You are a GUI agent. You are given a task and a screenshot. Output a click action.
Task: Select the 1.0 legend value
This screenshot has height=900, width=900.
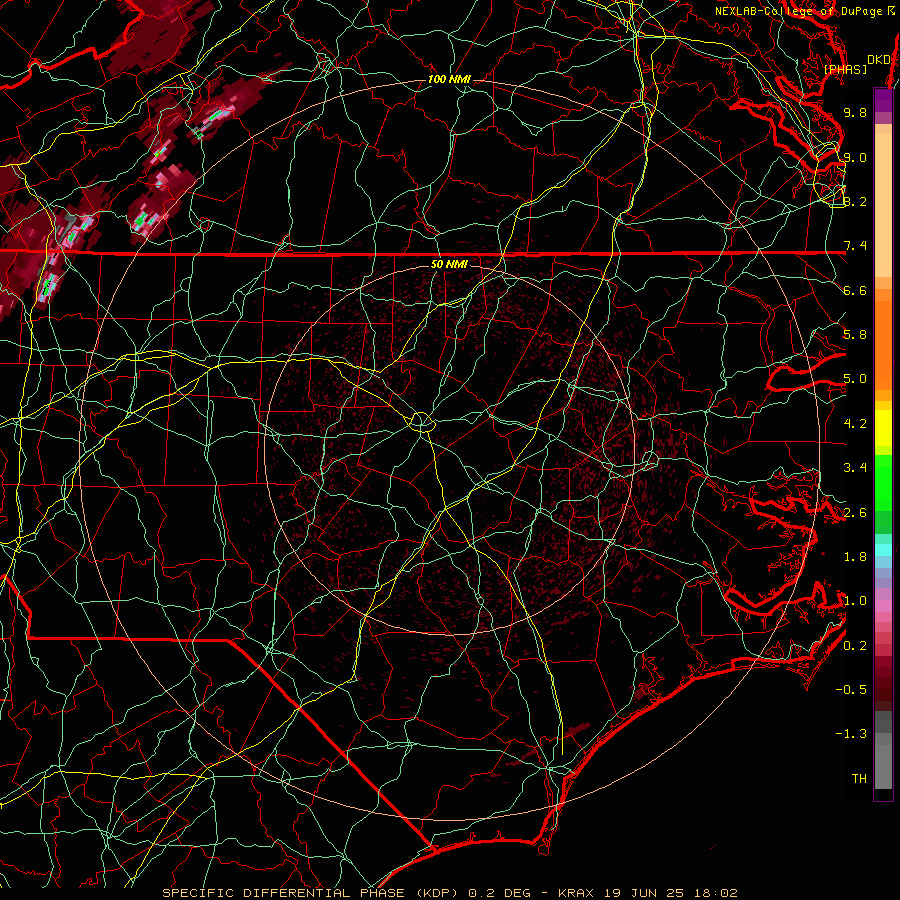click(855, 600)
